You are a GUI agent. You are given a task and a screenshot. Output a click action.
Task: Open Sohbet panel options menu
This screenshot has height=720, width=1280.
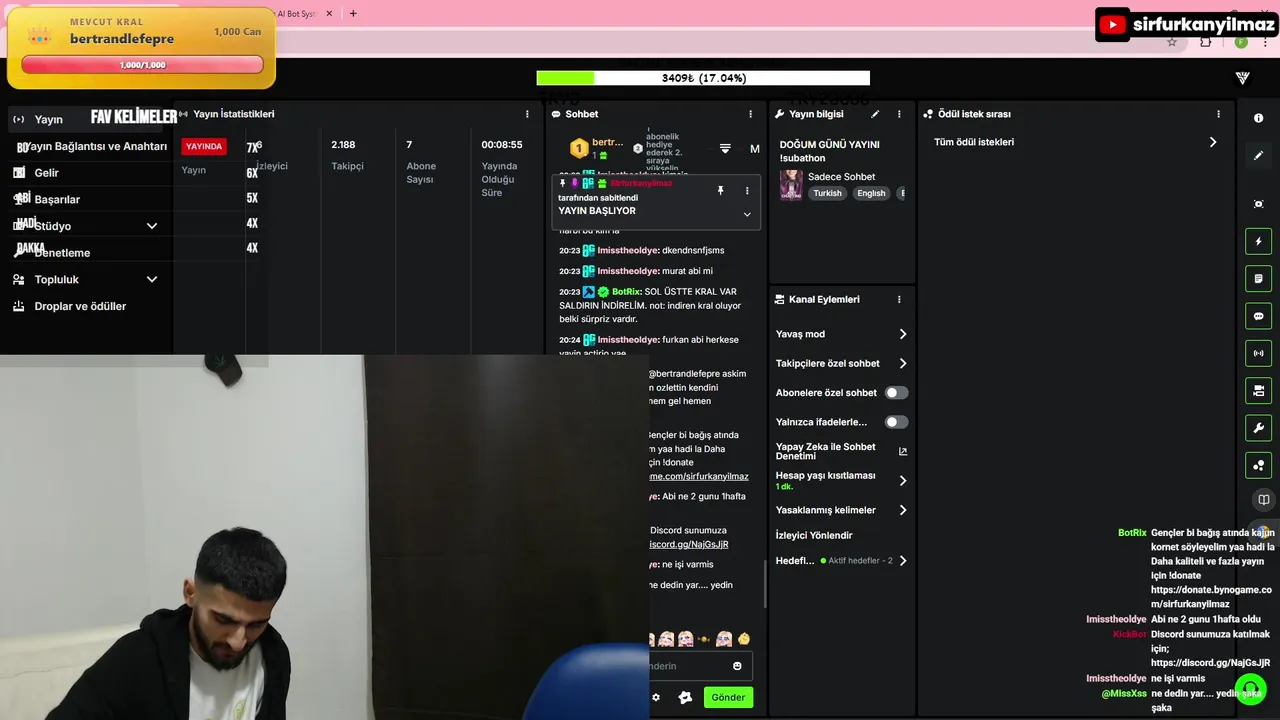(750, 114)
